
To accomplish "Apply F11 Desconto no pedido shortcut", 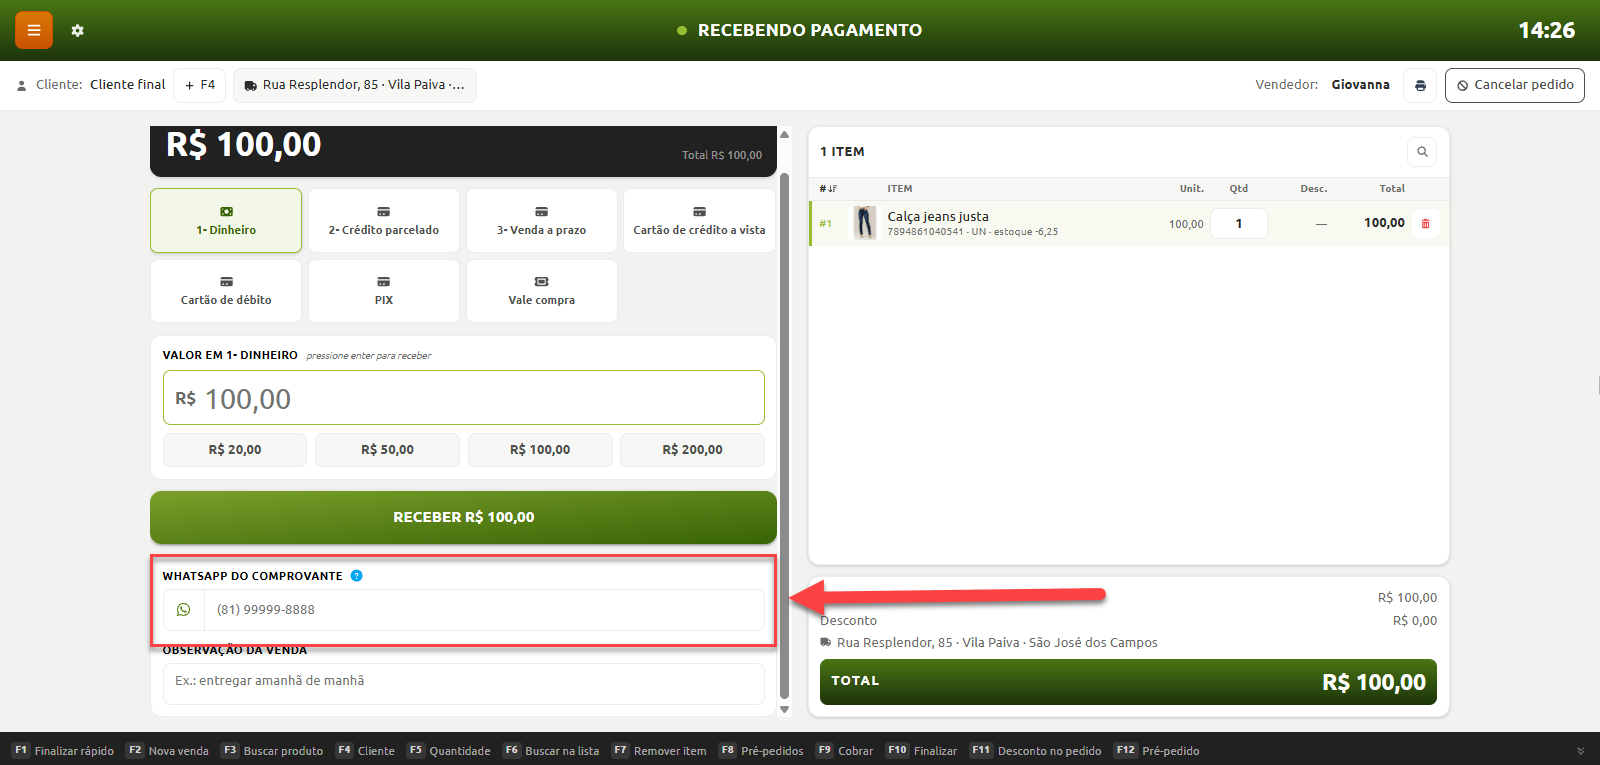I will (1036, 751).
